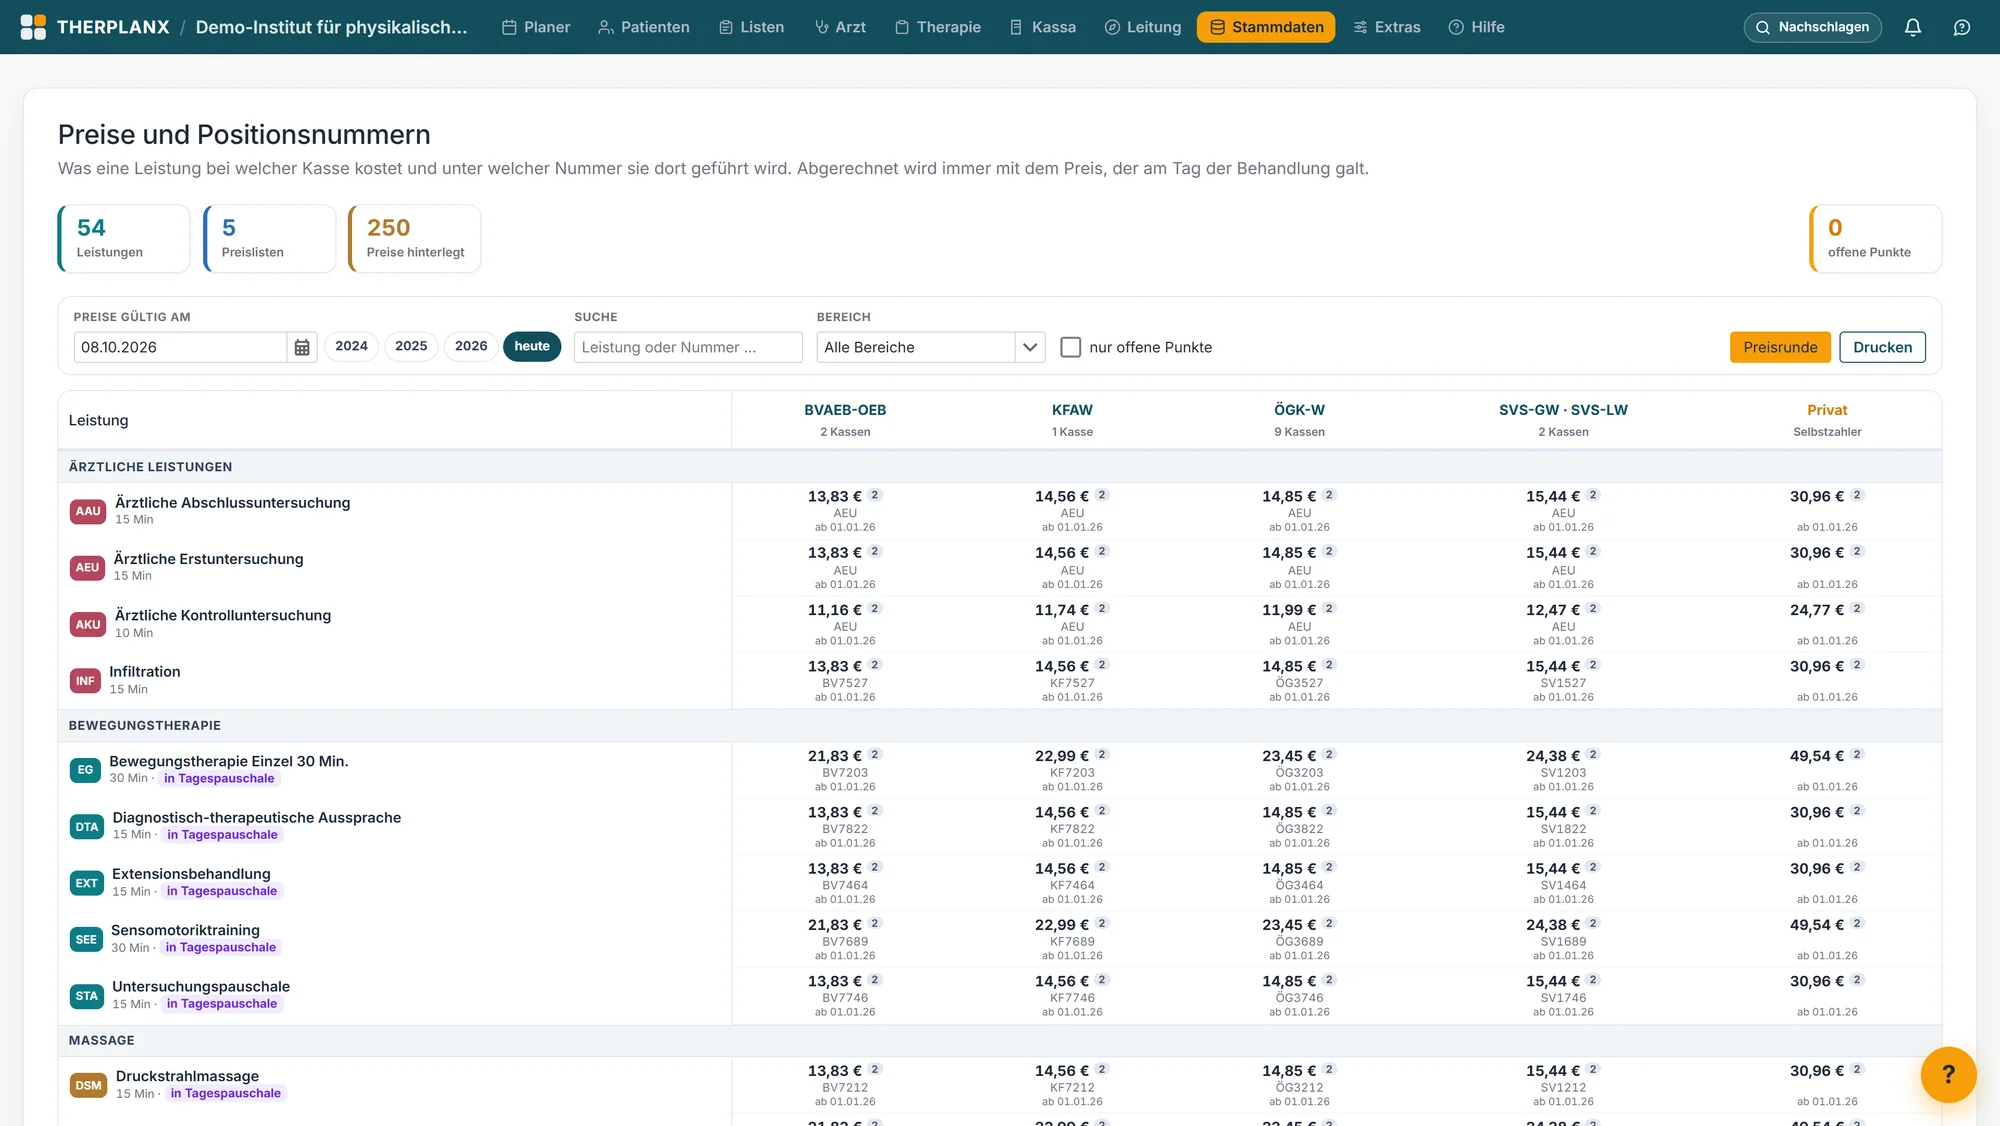Open the Stammdaten menu
This screenshot has width=2000, height=1126.
(x=1266, y=27)
